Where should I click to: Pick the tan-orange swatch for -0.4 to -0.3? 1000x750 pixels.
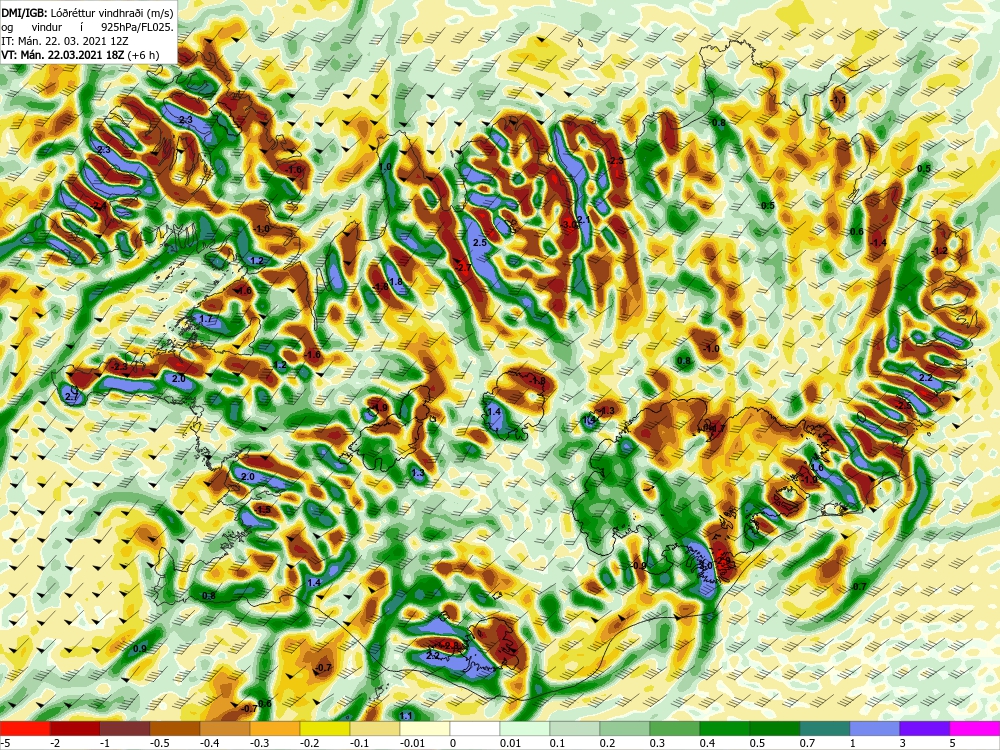coord(225,729)
